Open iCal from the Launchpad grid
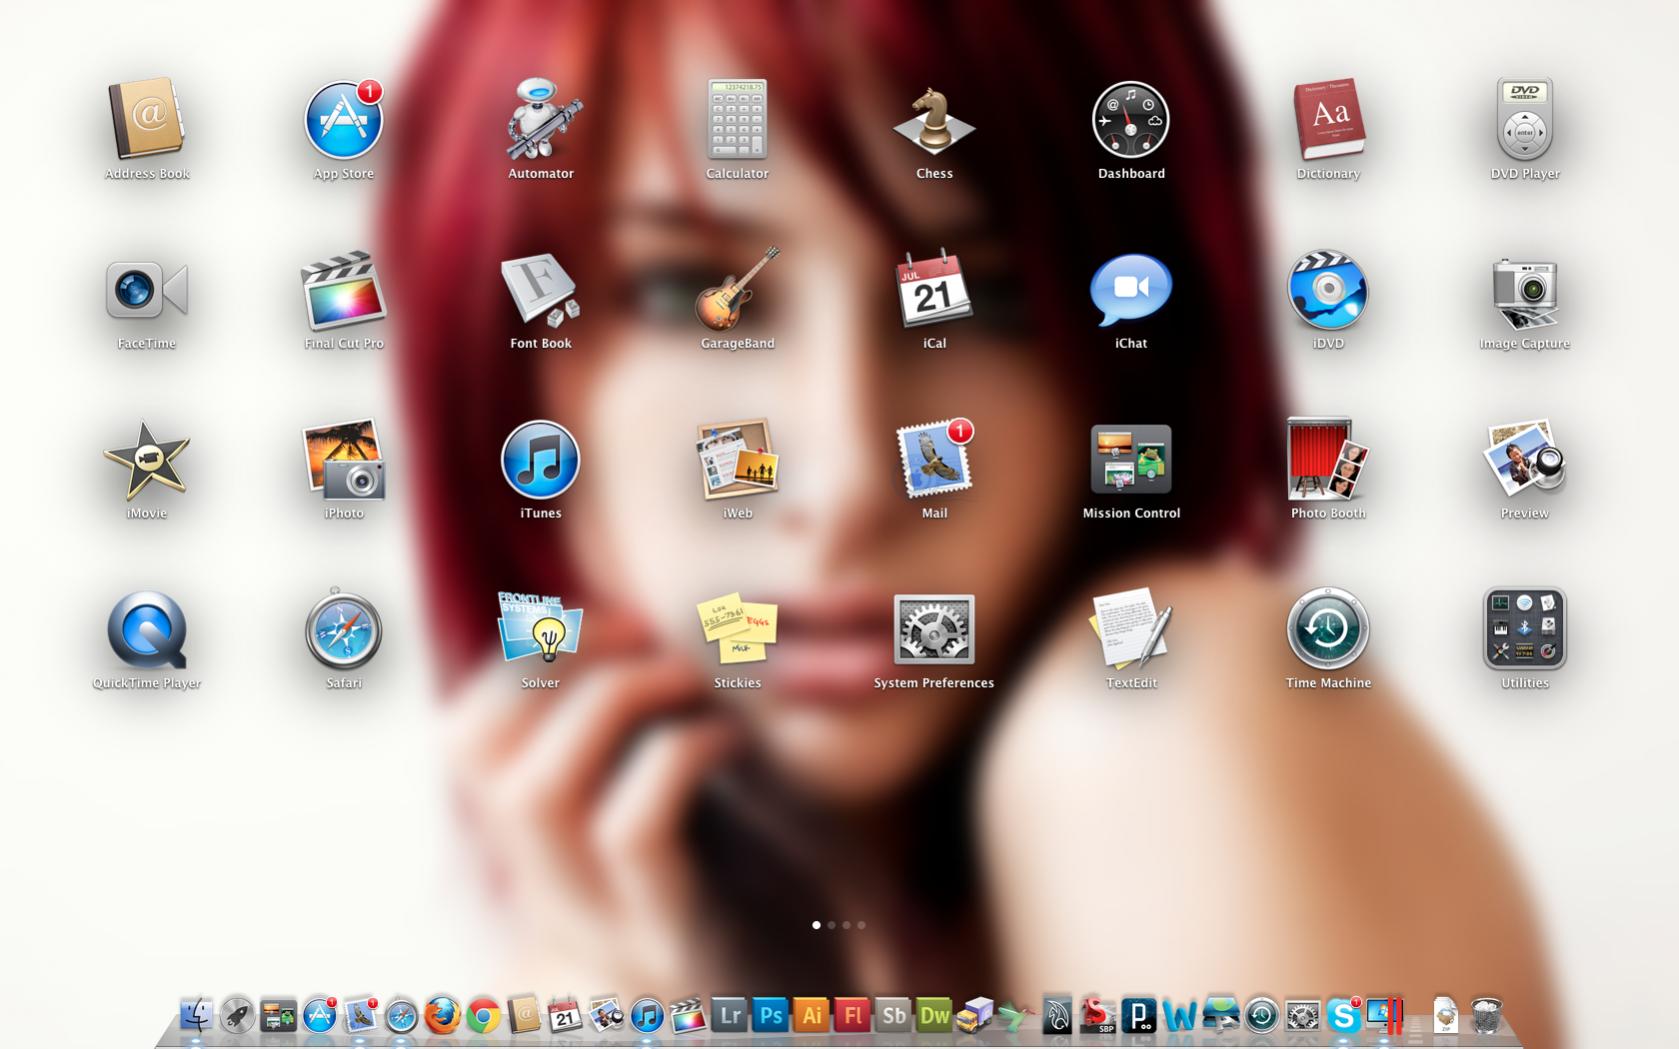The height and width of the screenshot is (1049, 1679). coord(934,290)
